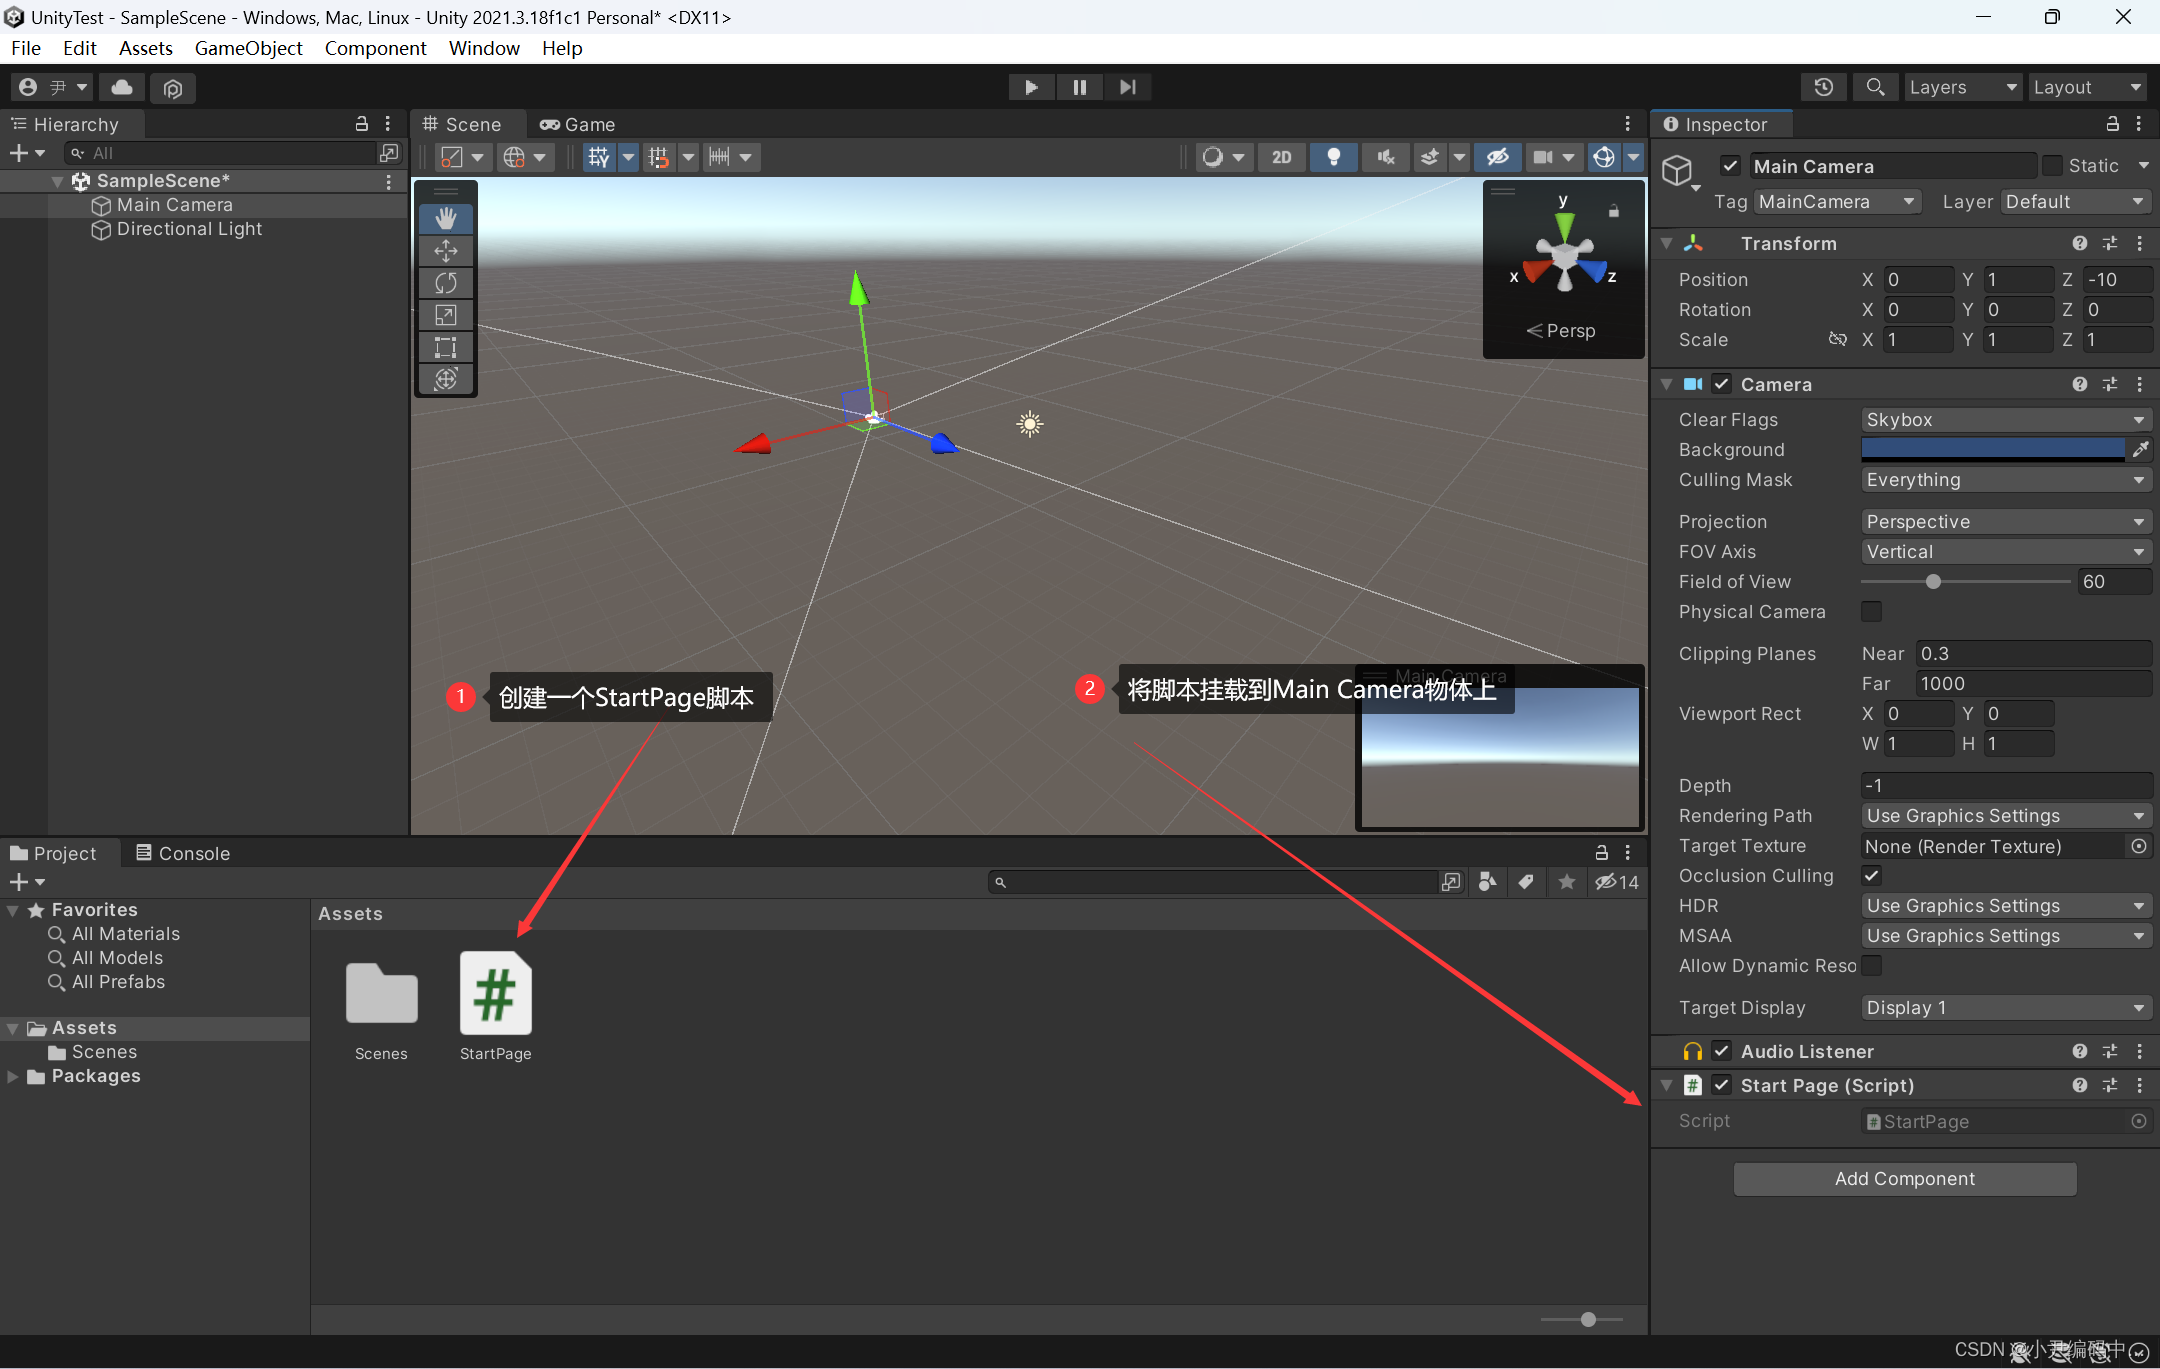Select the Transform tool
The image size is (2160, 1369).
pyautogui.click(x=446, y=379)
